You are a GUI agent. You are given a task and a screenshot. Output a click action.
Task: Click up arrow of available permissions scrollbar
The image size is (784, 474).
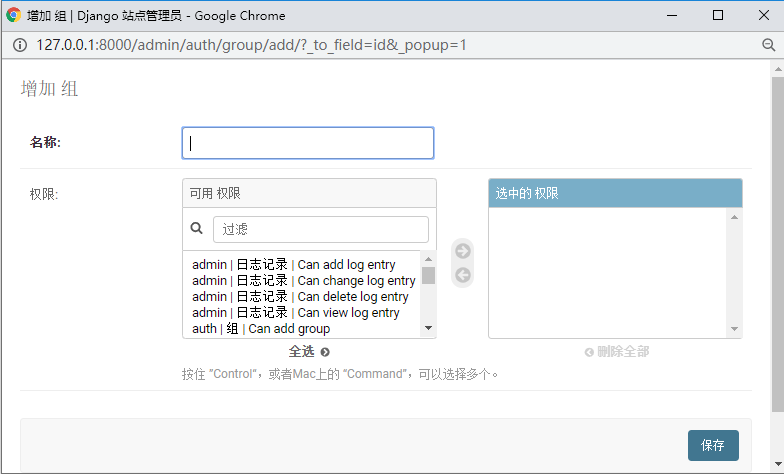click(x=428, y=259)
